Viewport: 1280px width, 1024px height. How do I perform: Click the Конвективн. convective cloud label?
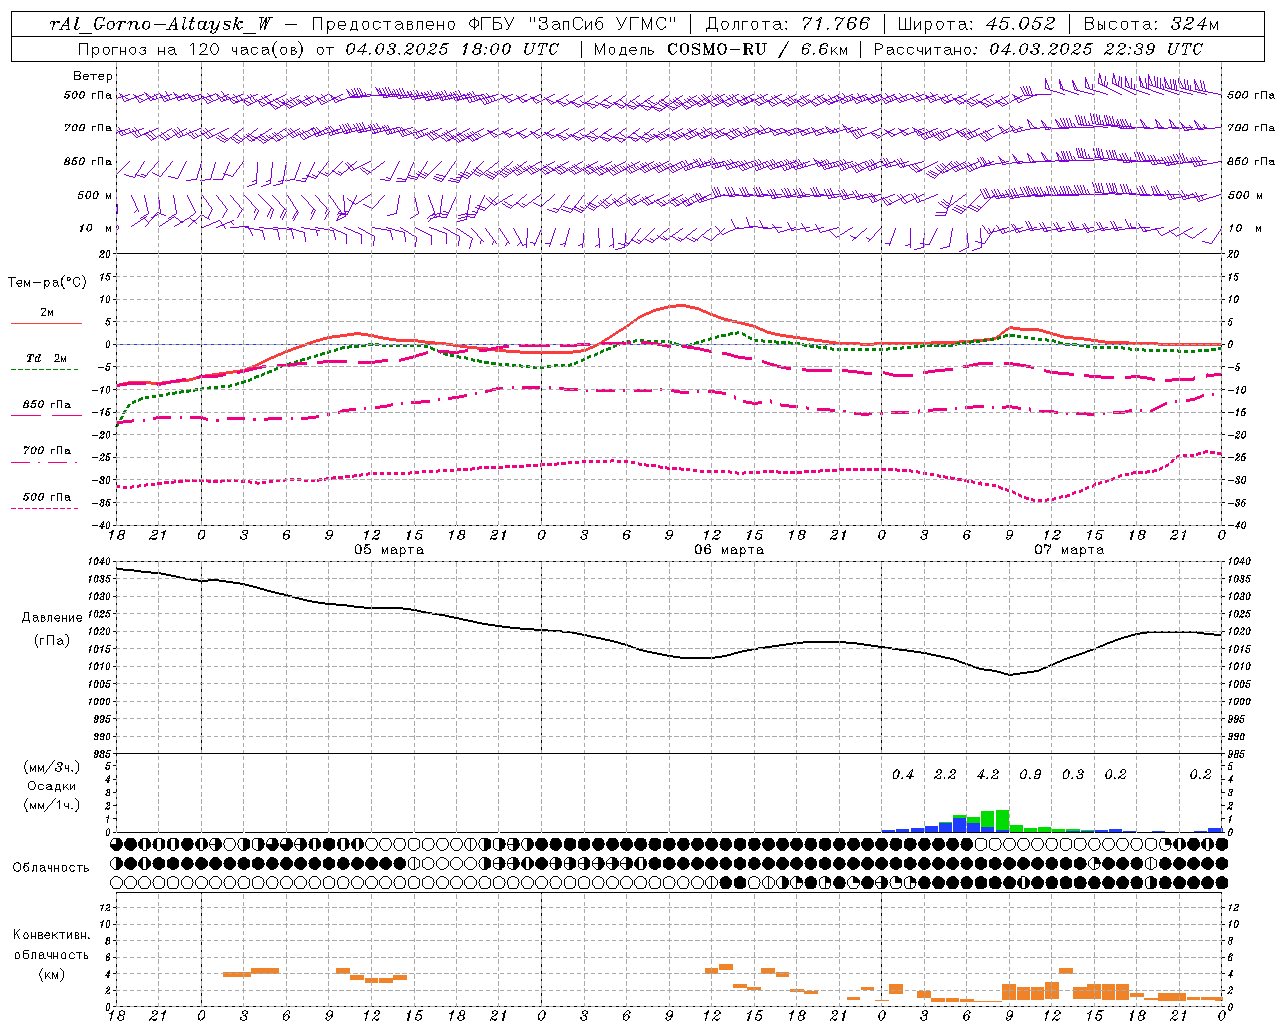(51, 935)
